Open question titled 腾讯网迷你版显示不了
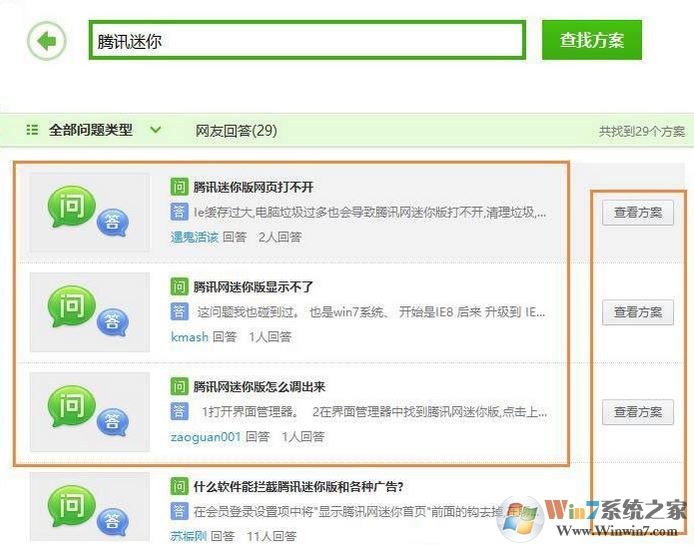 pos(253,287)
